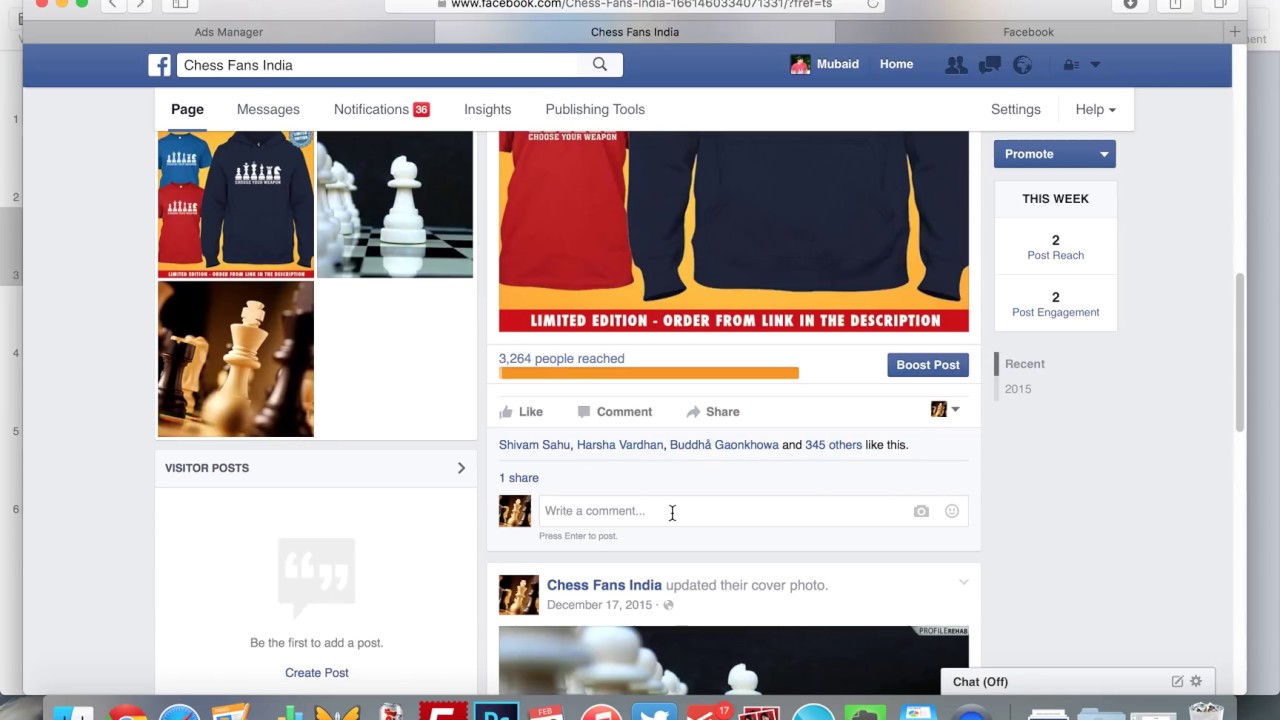Click Mubaid's profile picture icon
The image size is (1280, 720).
800,64
